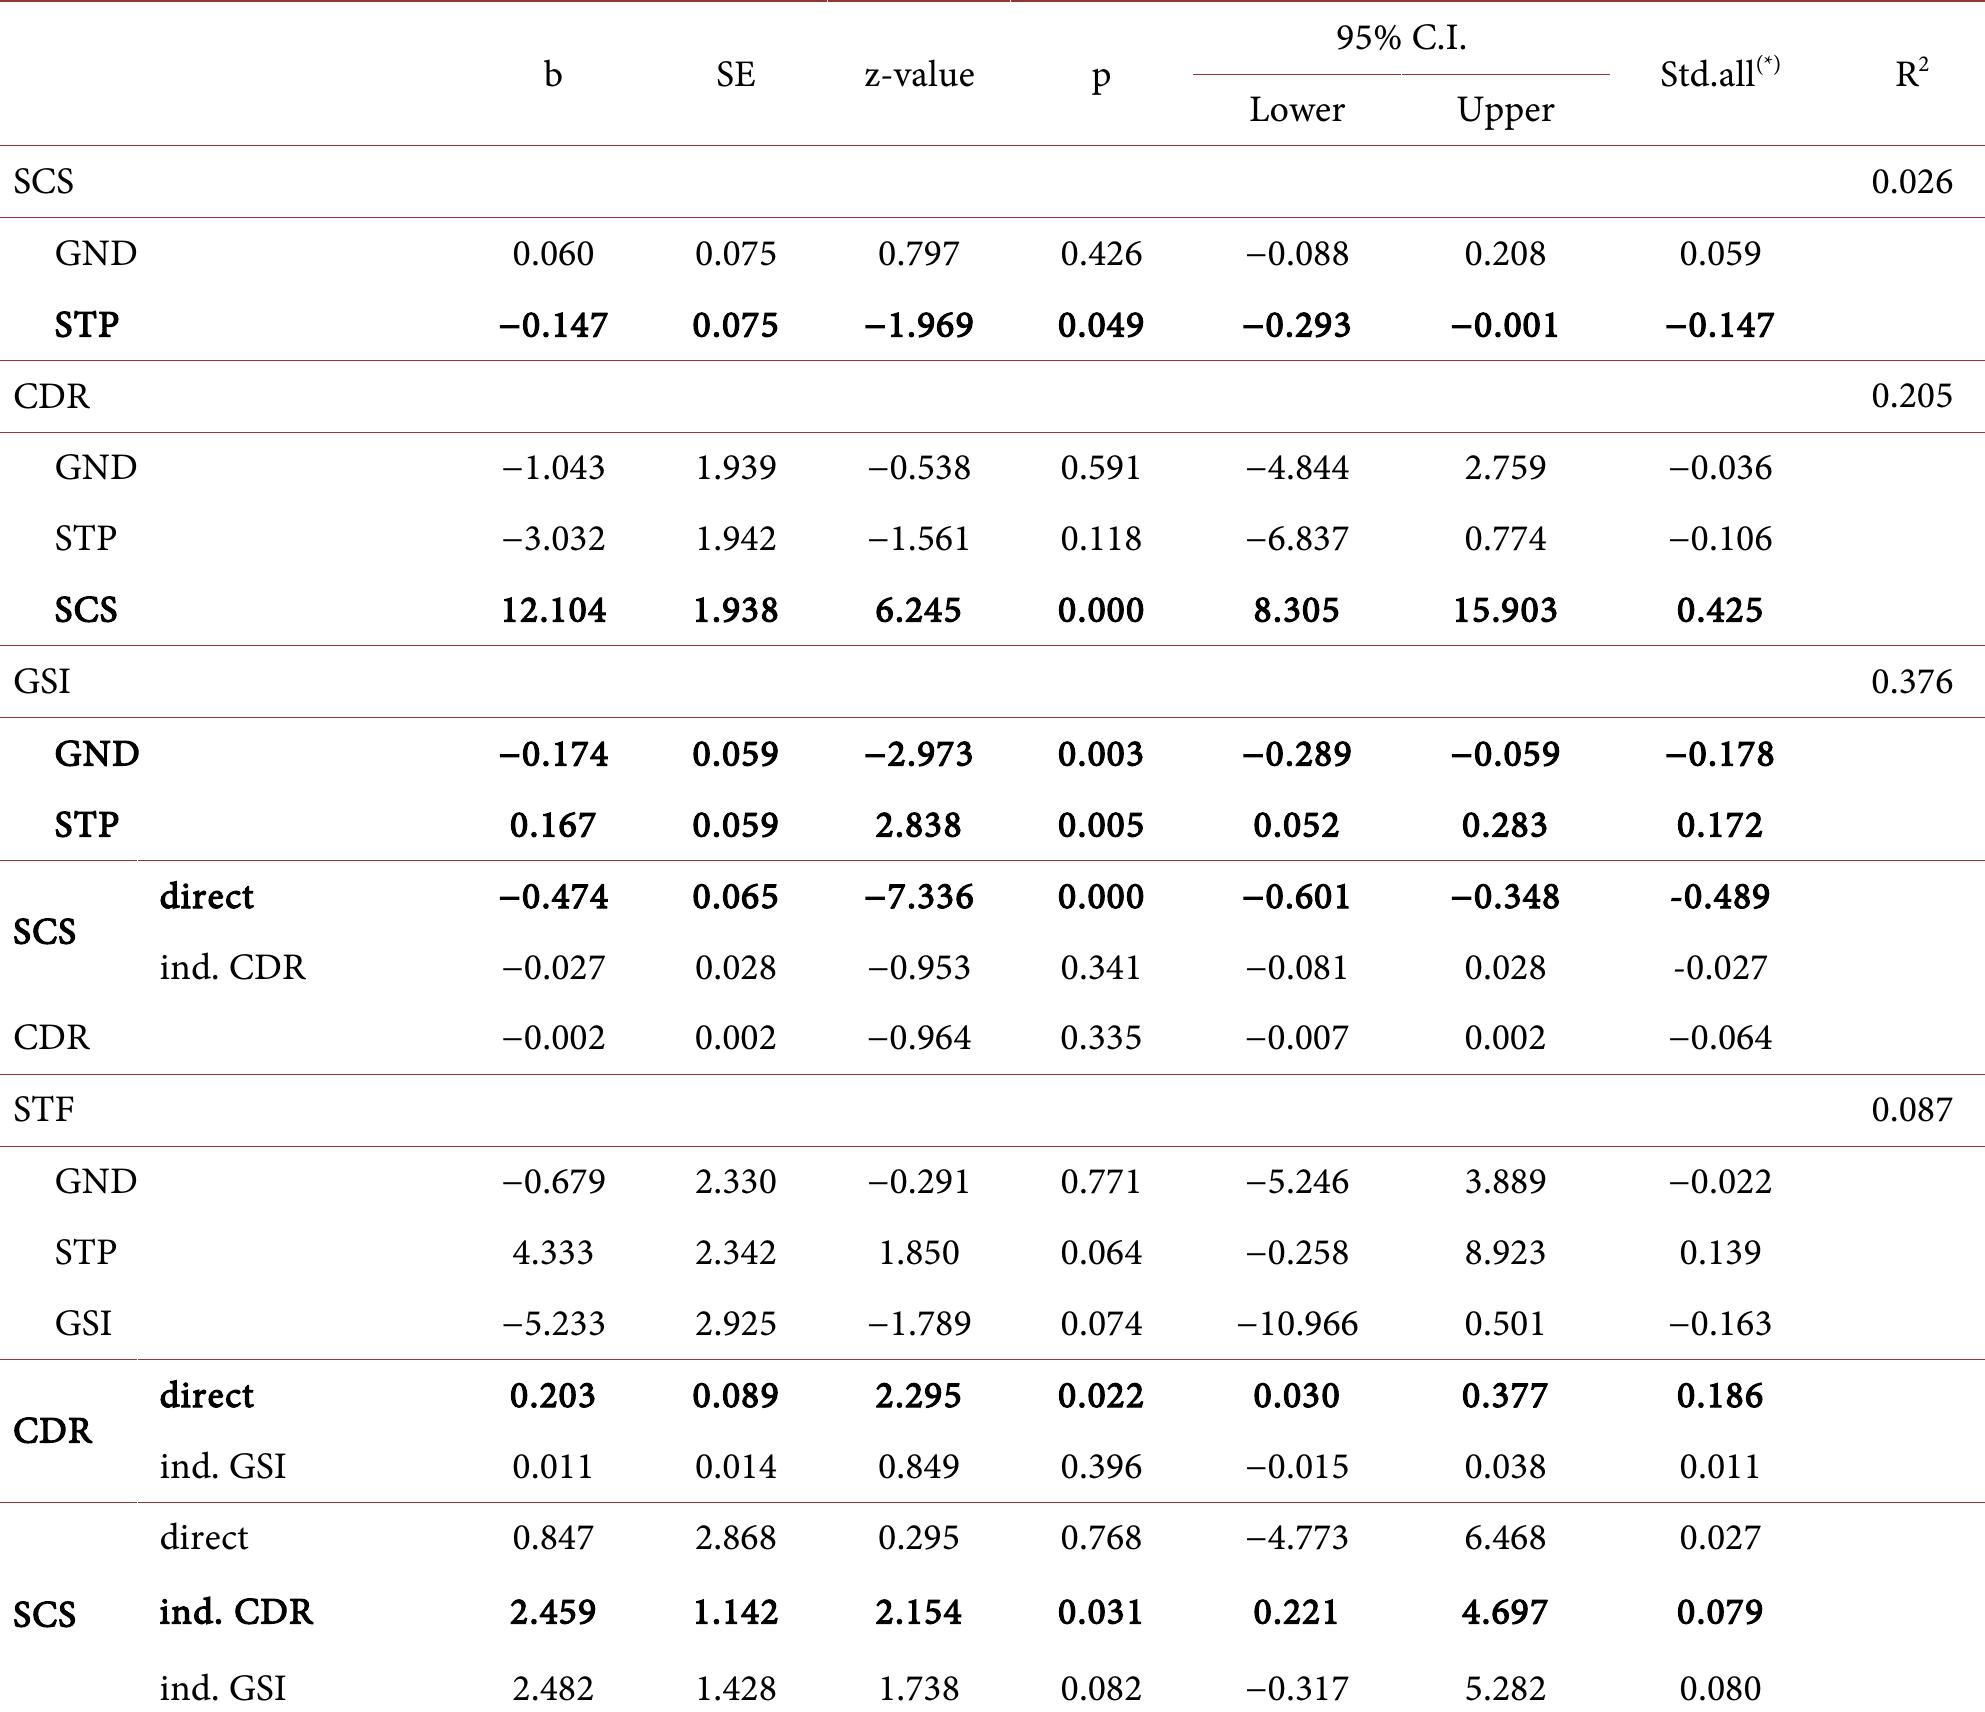1985x1712 pixels.
Task: Select the SE value 2.925
Action: (735, 1324)
